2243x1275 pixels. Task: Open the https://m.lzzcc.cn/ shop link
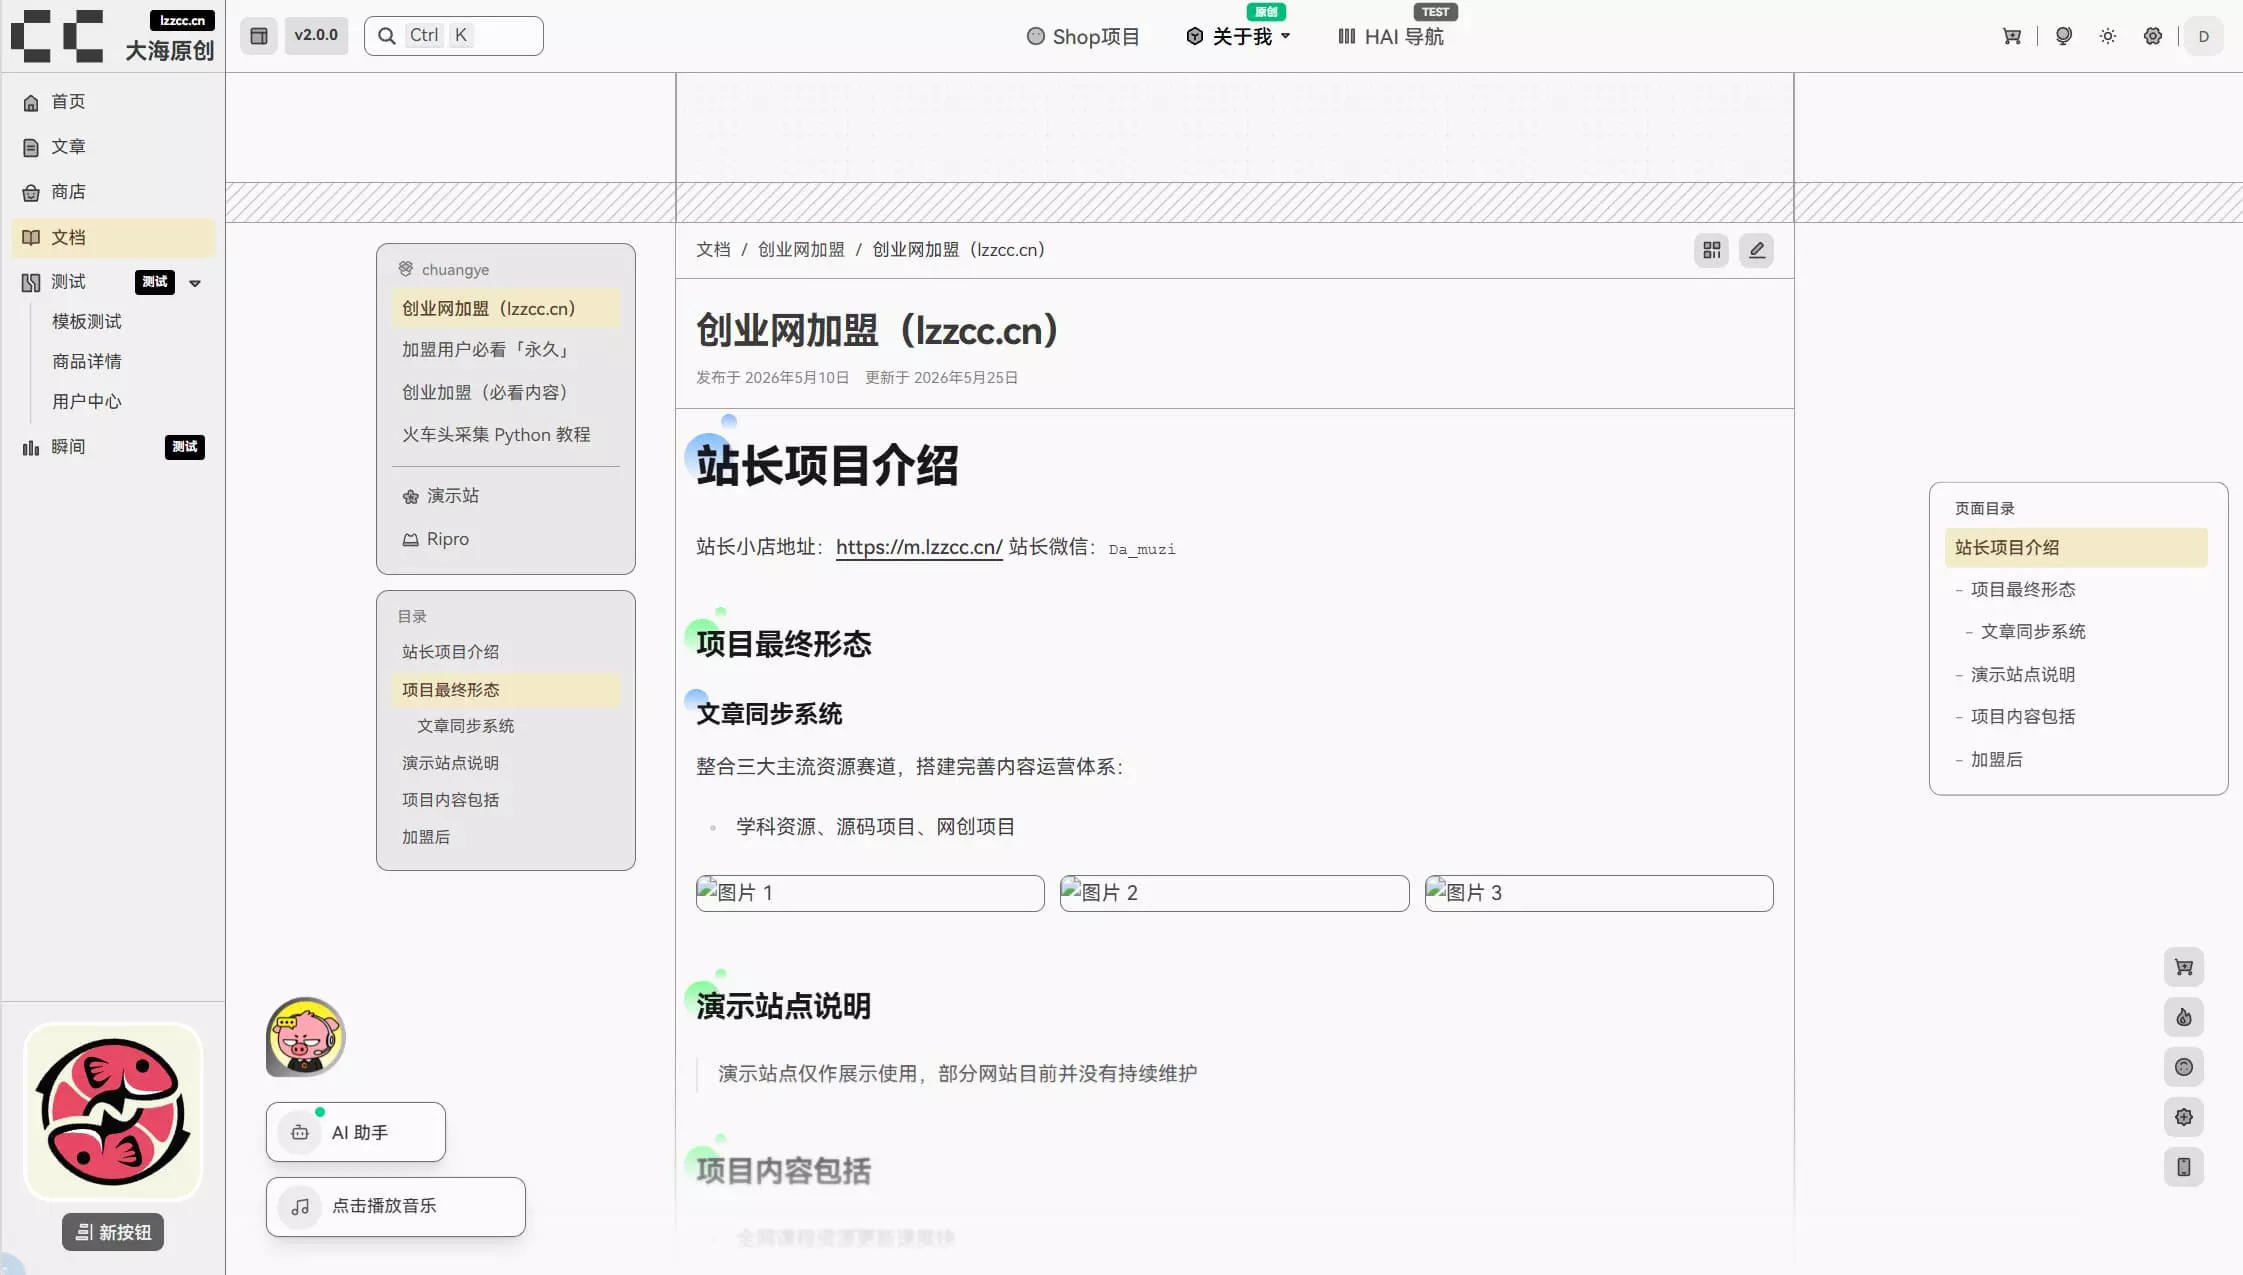(x=919, y=547)
